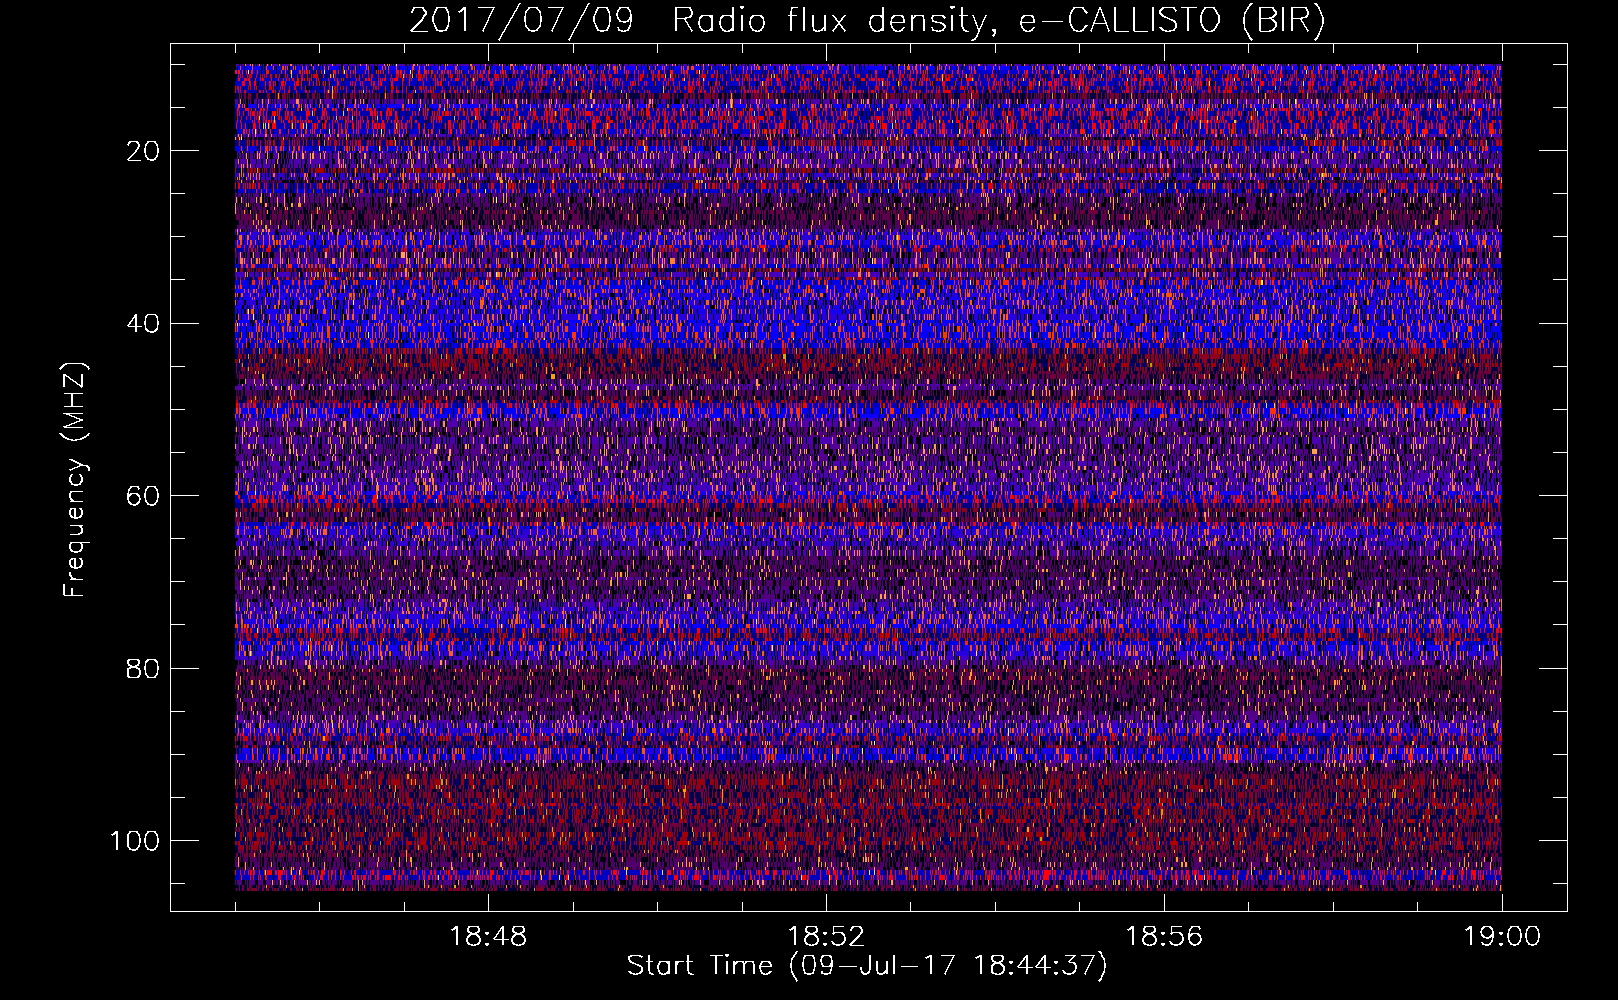Click the 18:56 time axis label

(1164, 937)
